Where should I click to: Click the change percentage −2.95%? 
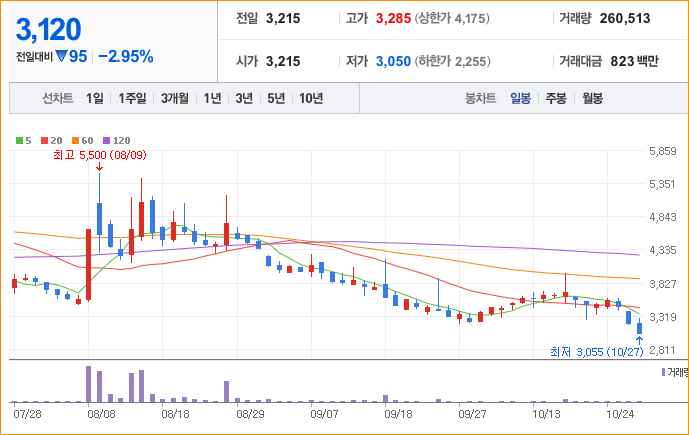coord(126,56)
